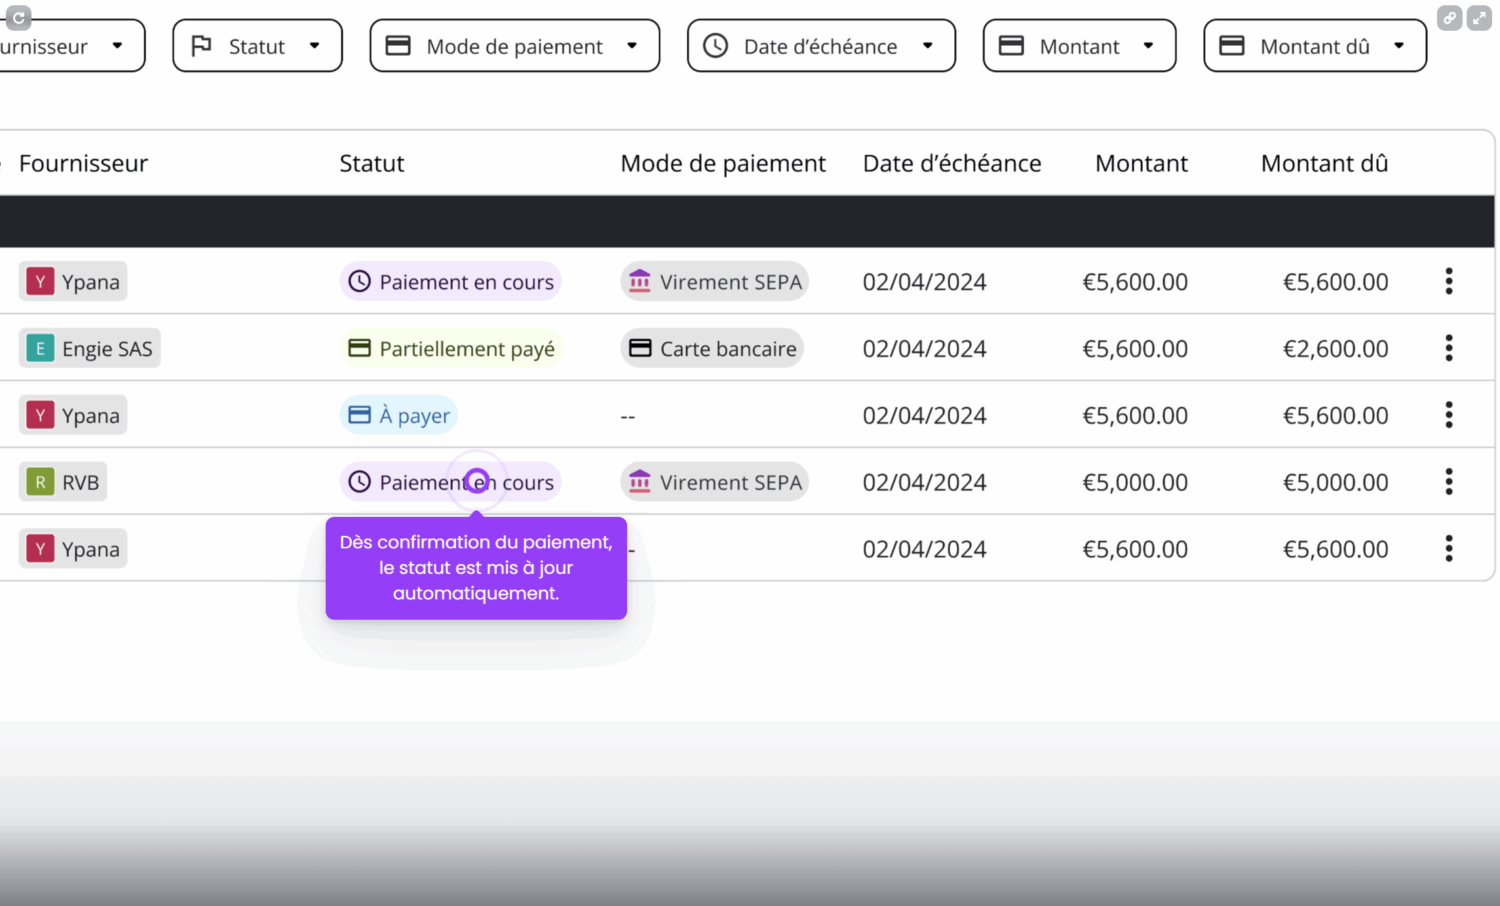1500x906 pixels.
Task: Click the À payer status badge
Action: (399, 415)
